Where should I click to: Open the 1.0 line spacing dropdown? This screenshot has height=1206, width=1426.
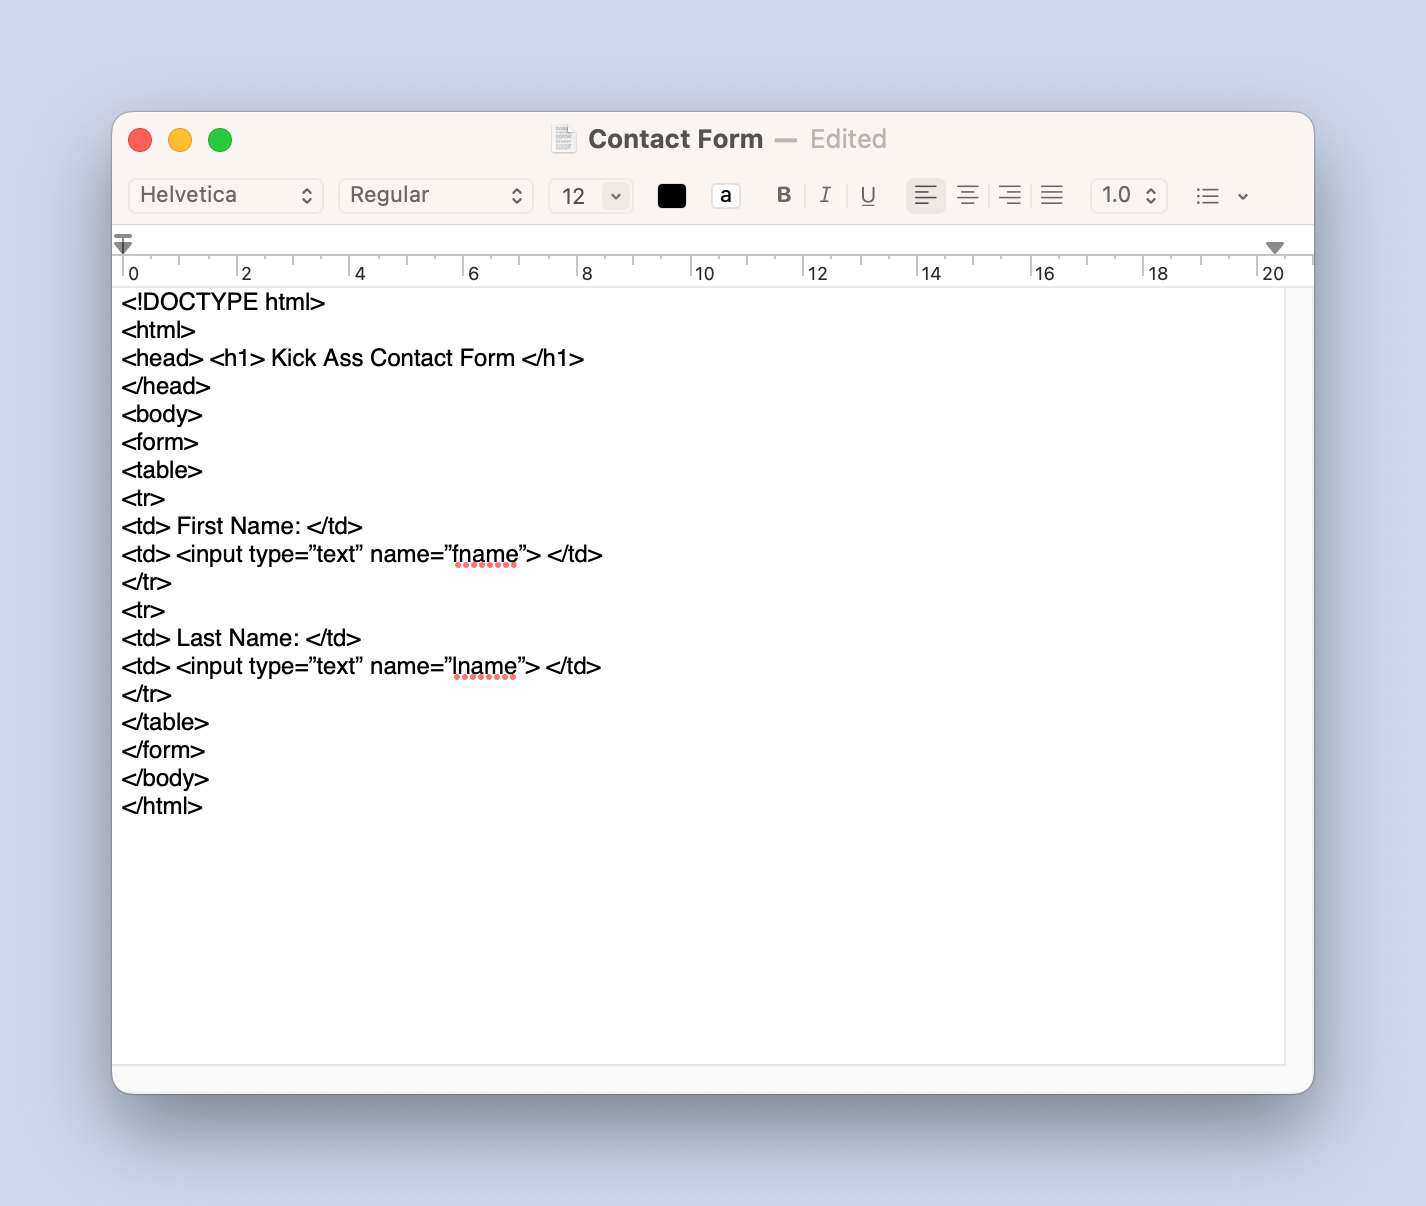point(1129,195)
